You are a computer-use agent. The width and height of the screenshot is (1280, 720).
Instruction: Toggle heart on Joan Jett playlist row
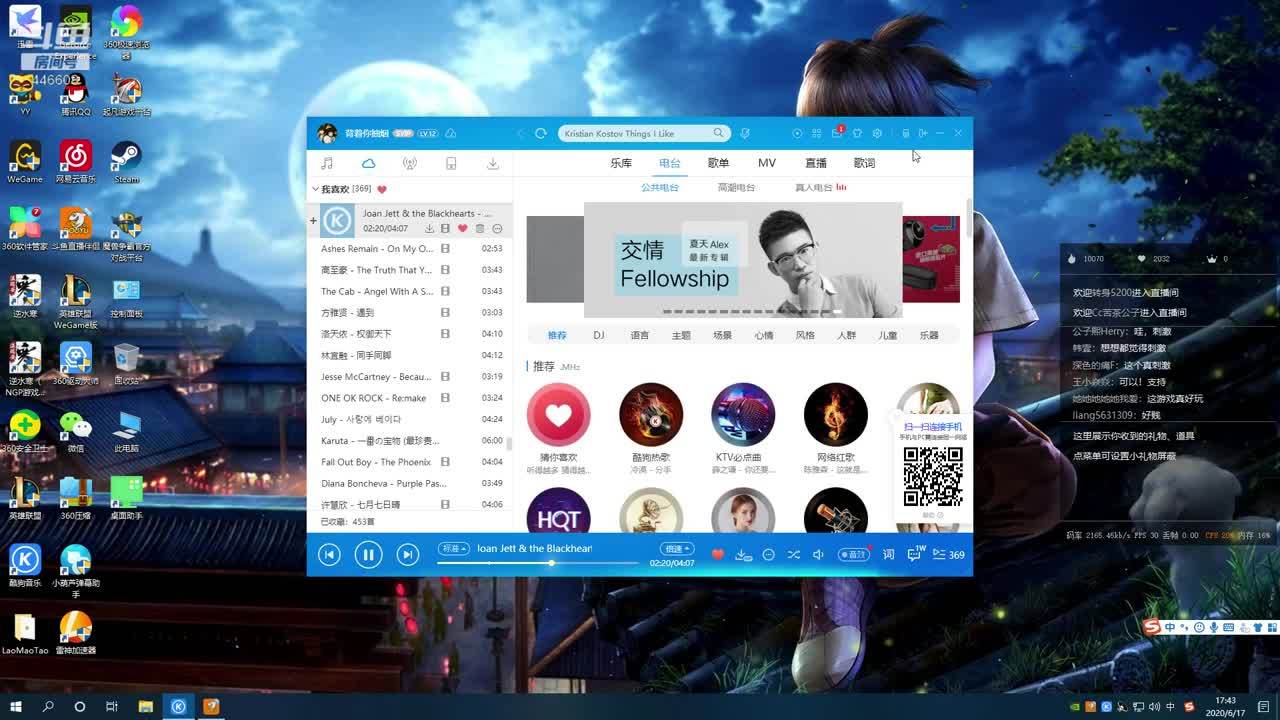tap(463, 229)
